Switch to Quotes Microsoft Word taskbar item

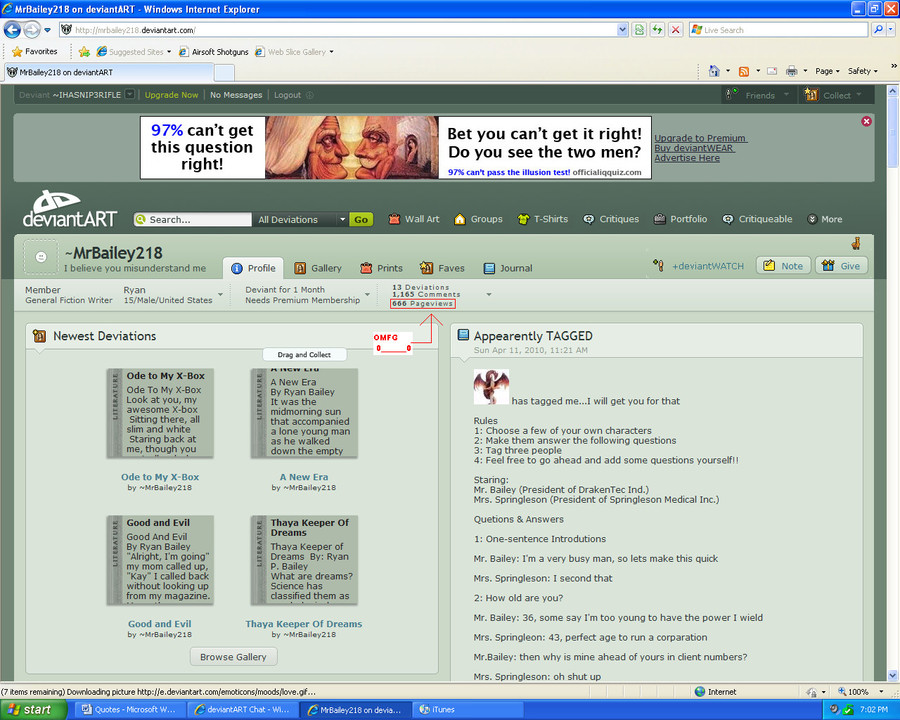pyautogui.click(x=129, y=710)
